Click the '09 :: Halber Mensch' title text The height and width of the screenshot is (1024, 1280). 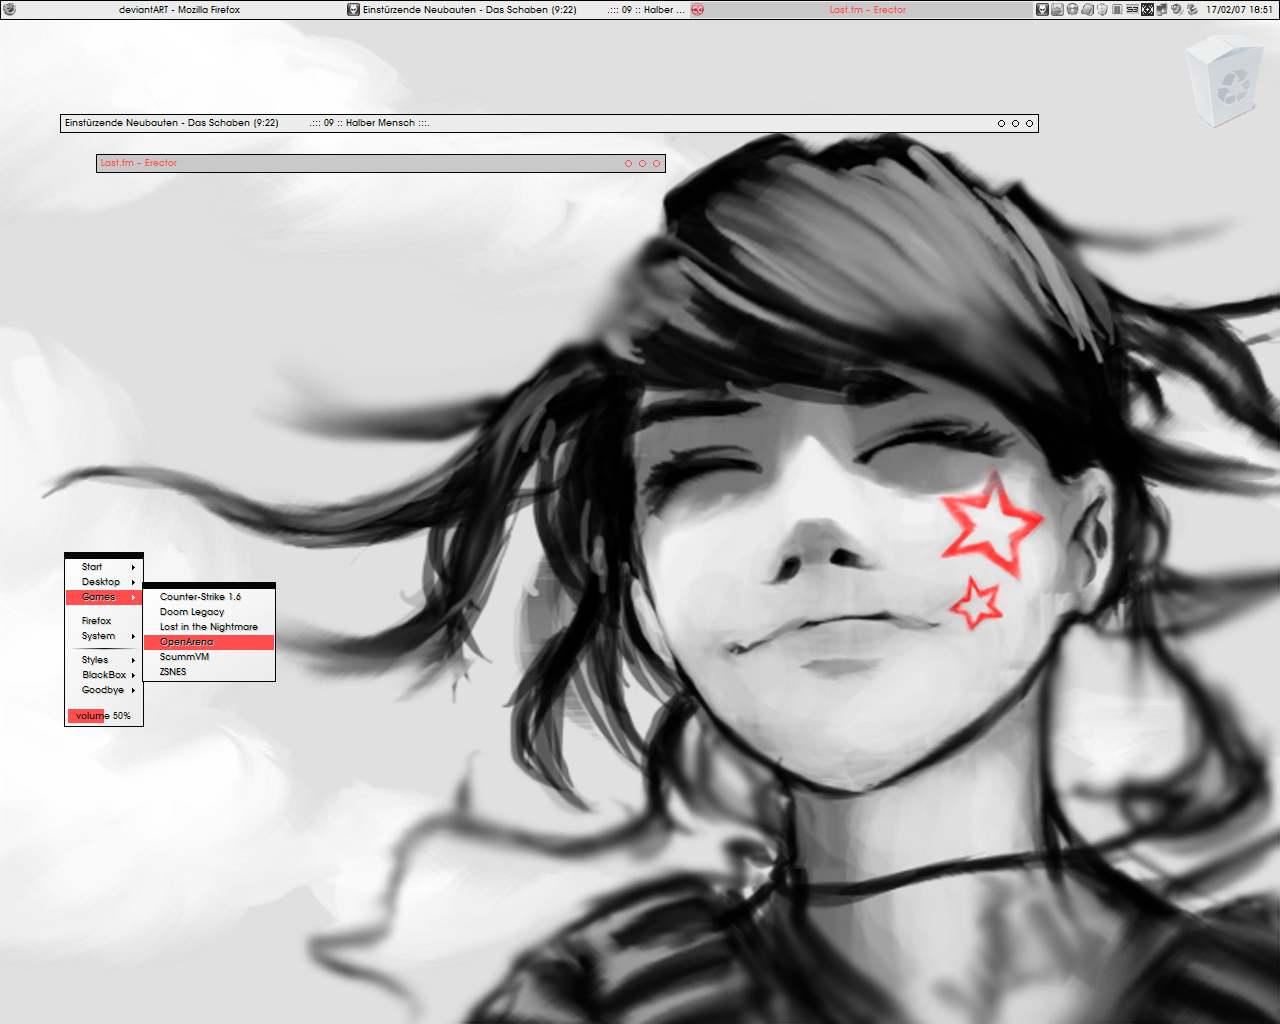(x=369, y=123)
